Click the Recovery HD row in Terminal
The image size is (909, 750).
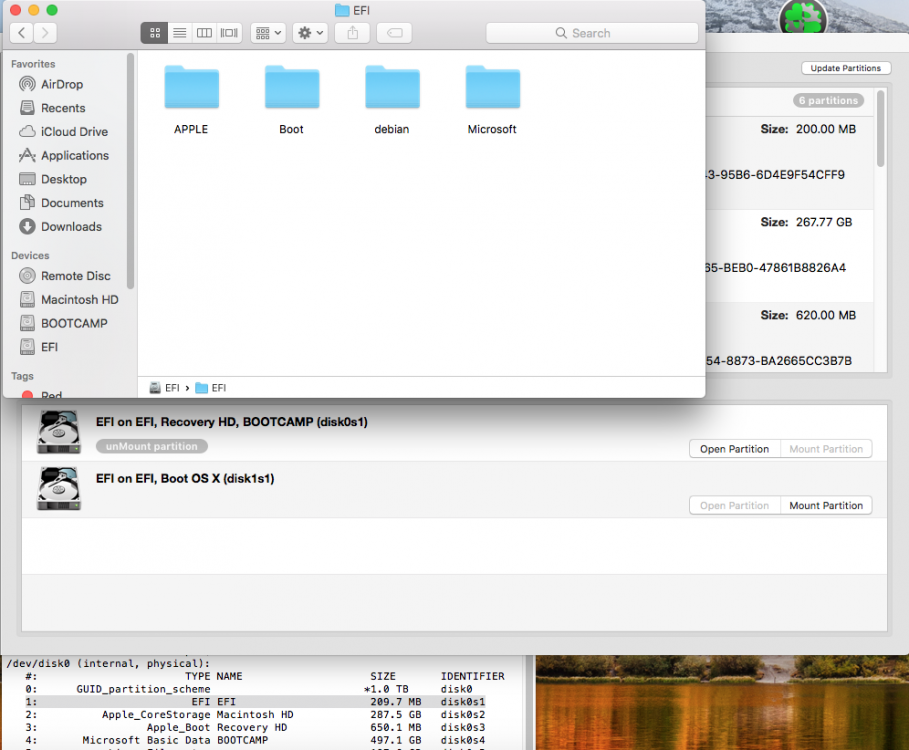(255, 728)
